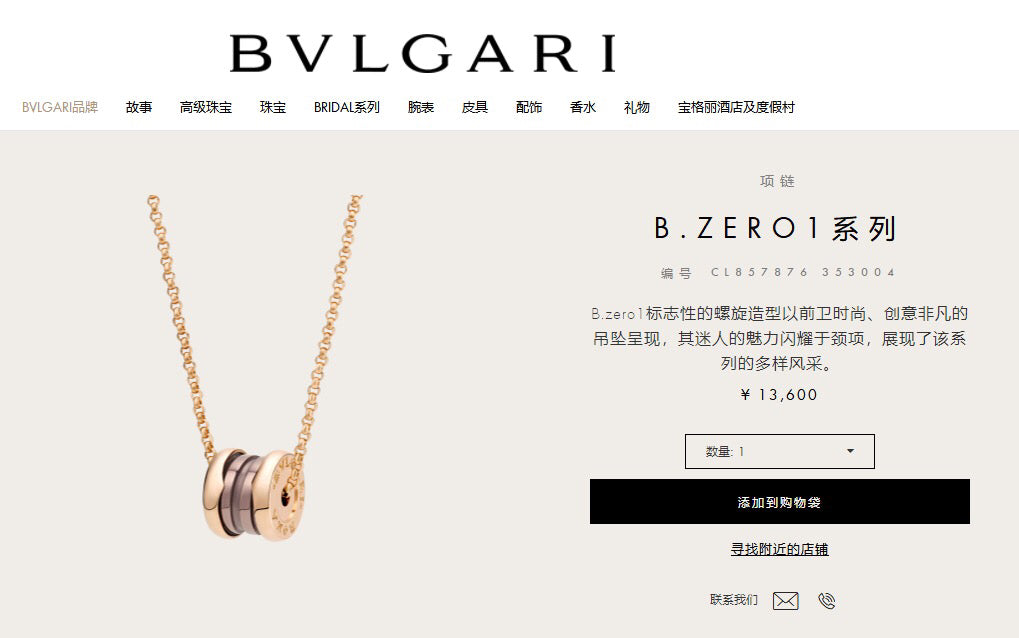
Task: Click the phone contact icon
Action: [x=827, y=600]
